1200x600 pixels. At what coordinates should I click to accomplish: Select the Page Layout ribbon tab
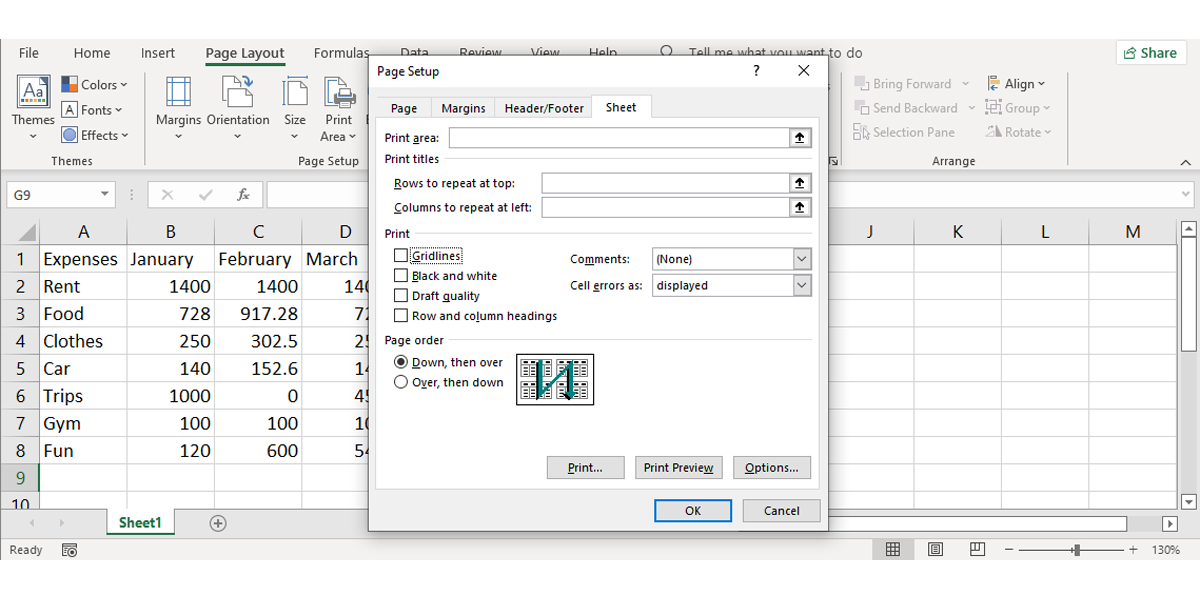click(x=245, y=54)
